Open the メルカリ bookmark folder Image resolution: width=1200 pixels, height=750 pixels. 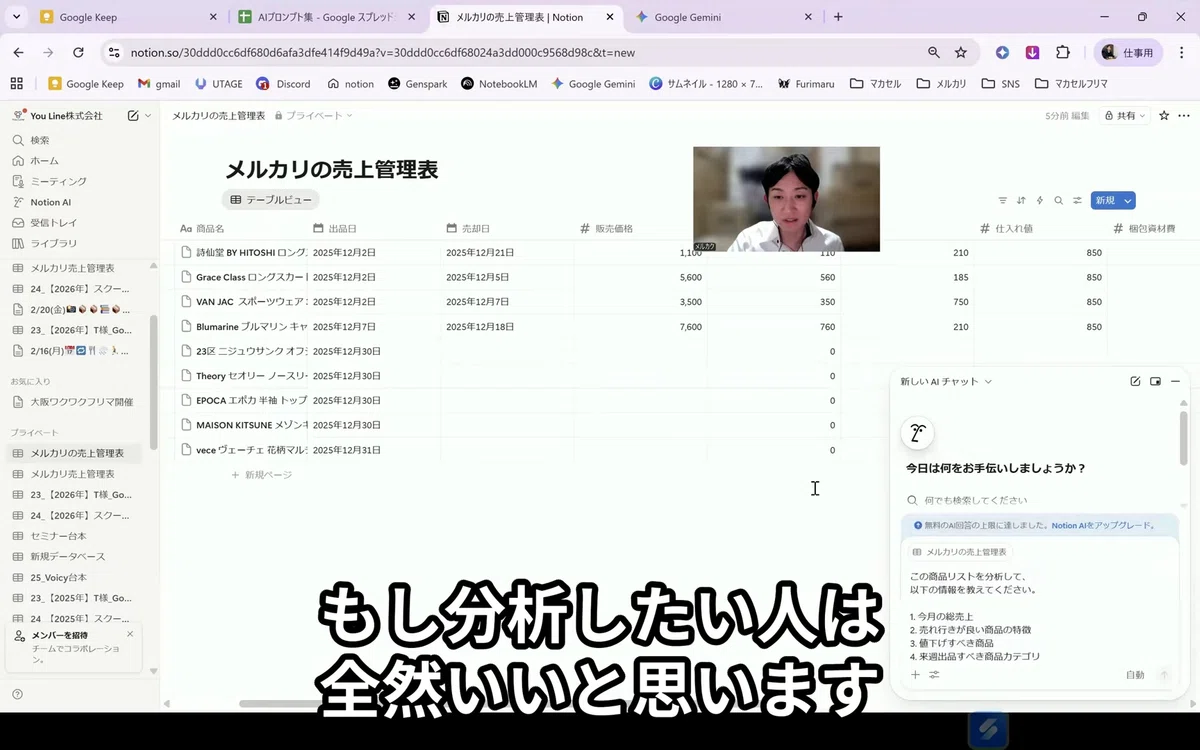(941, 84)
